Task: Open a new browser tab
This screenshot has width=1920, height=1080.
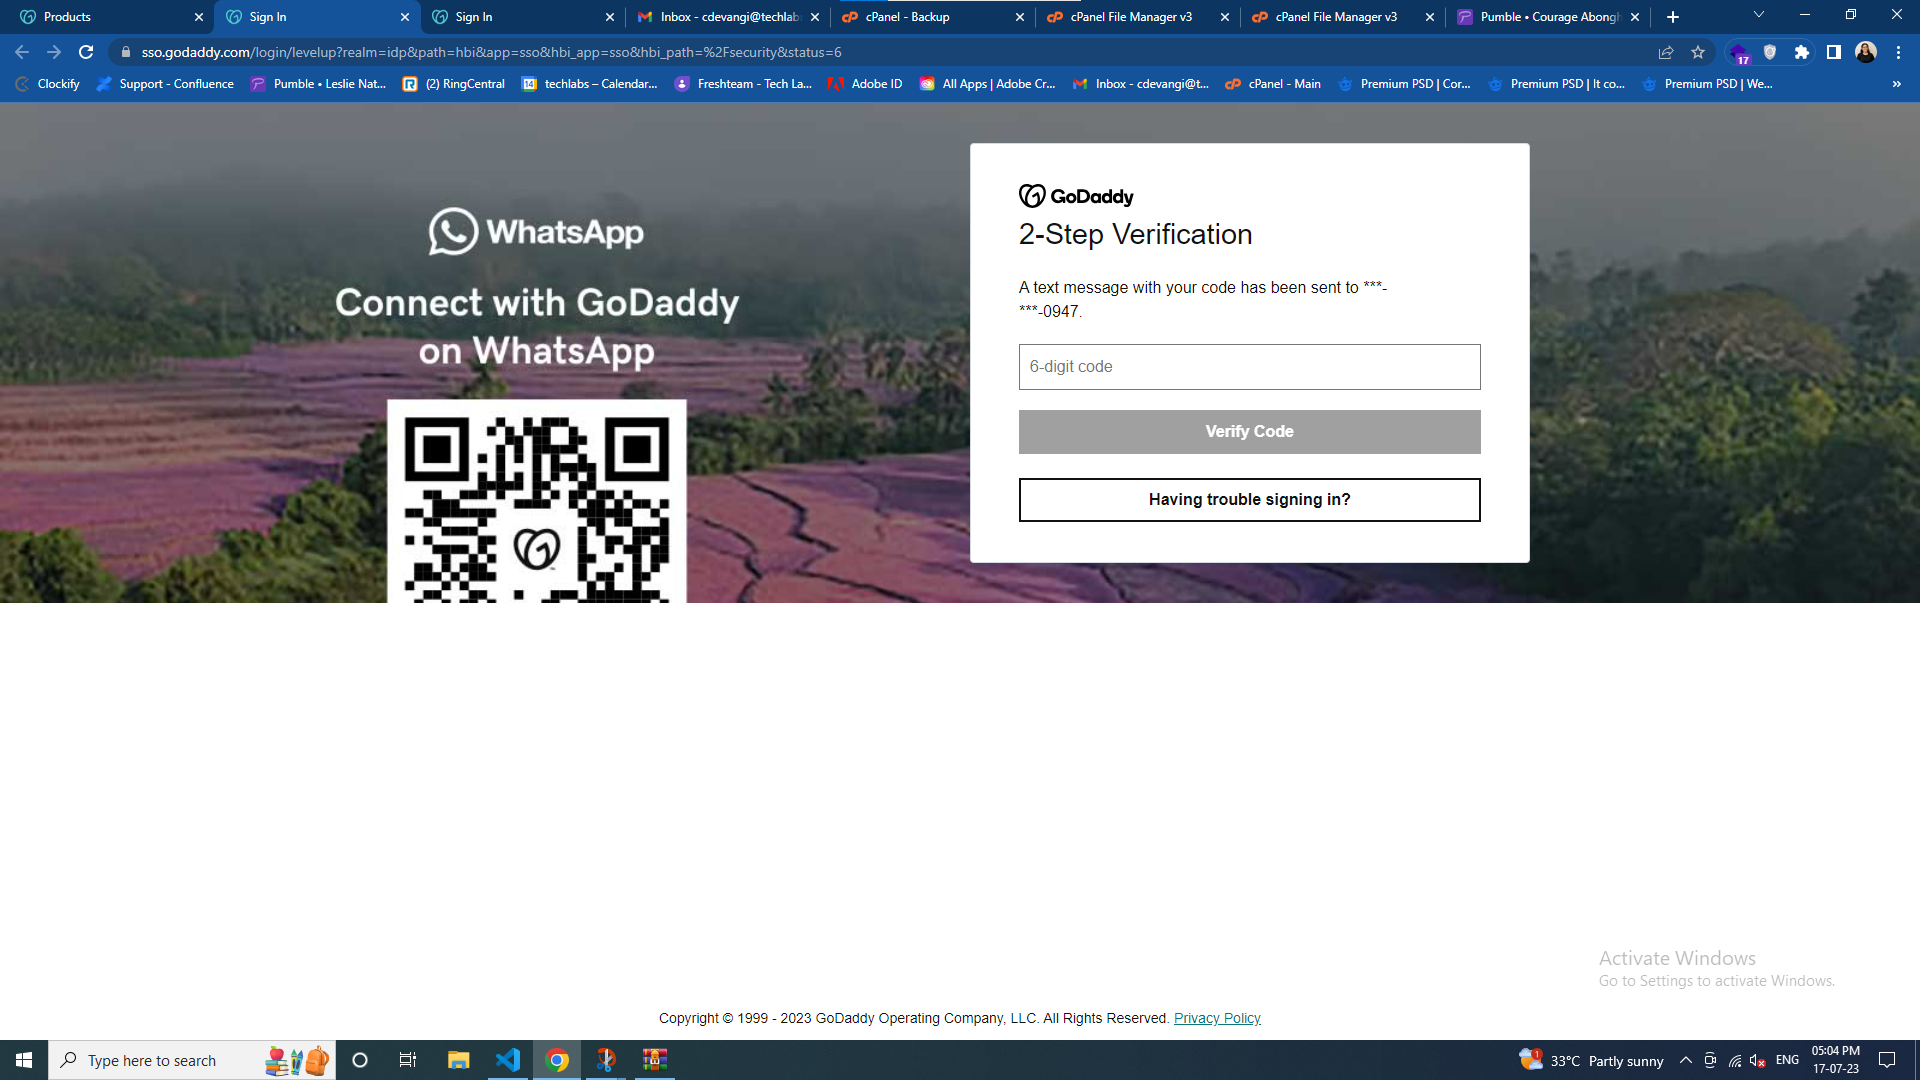Action: (x=1673, y=17)
